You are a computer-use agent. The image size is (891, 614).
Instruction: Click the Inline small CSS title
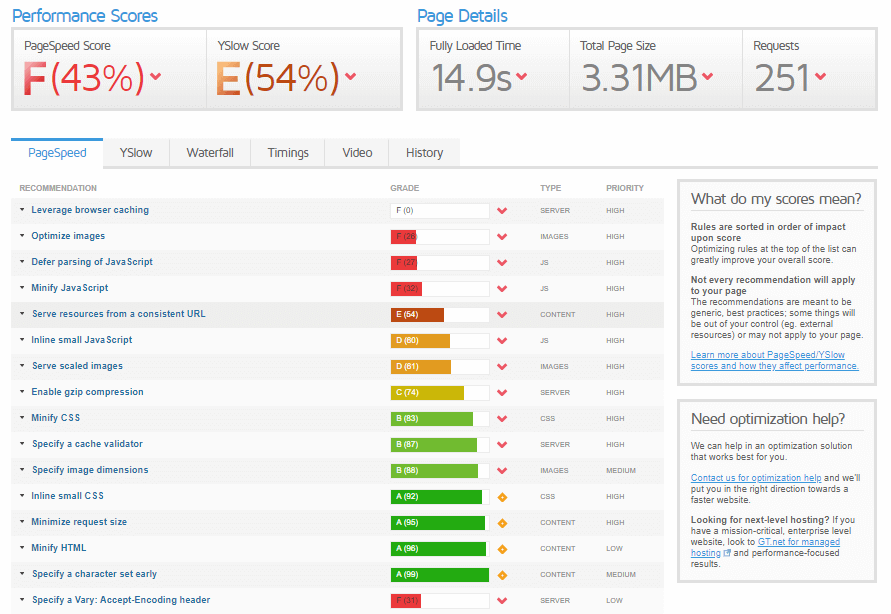[67, 496]
